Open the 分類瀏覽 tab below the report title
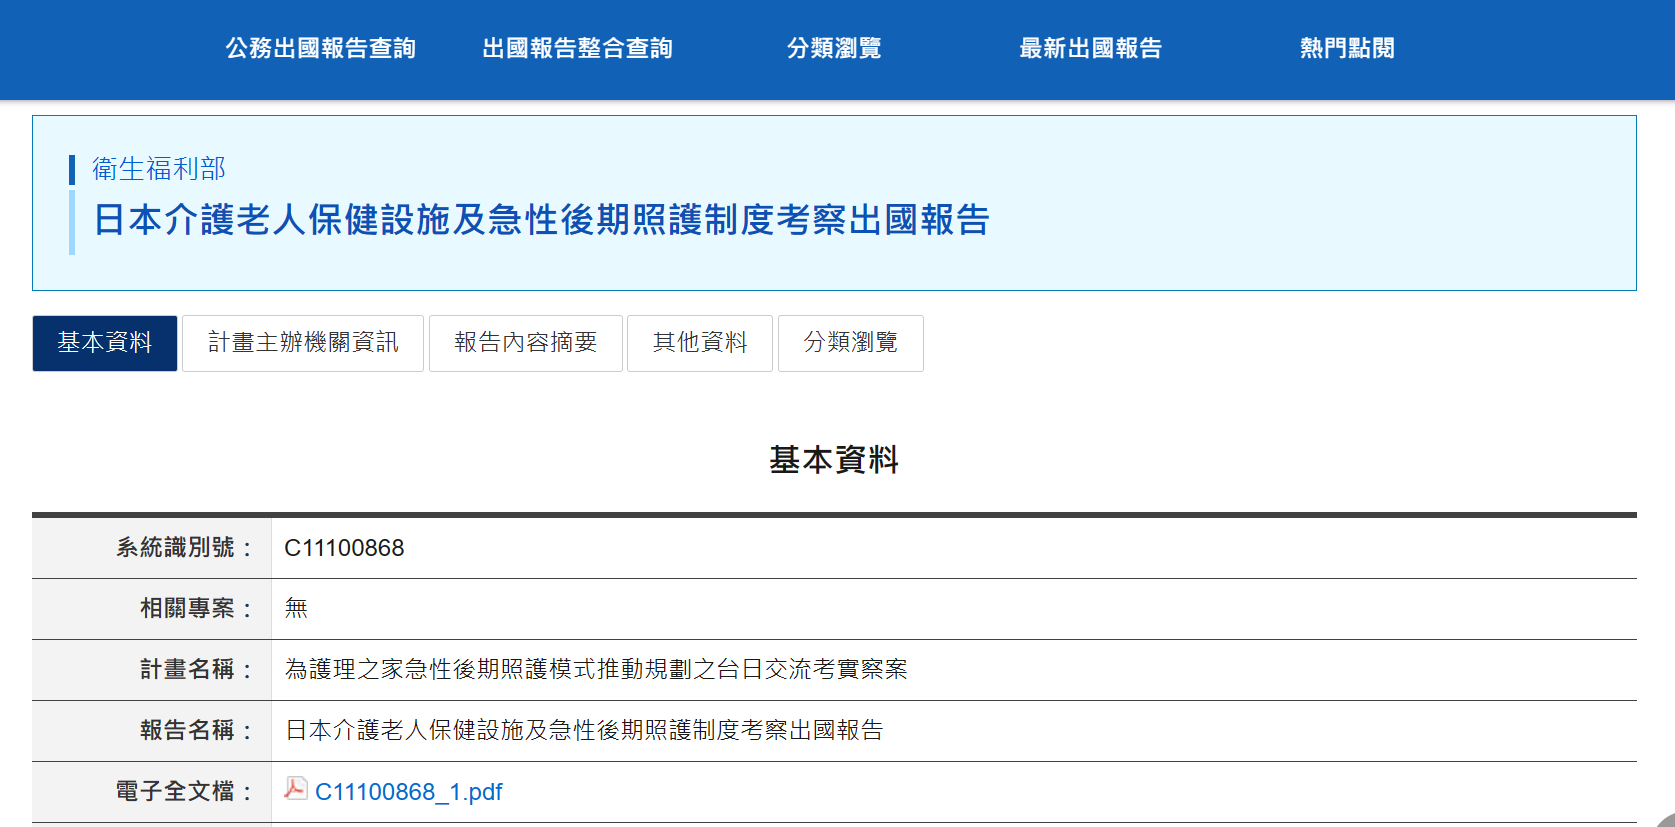Viewport: 1675px width, 827px height. [851, 343]
